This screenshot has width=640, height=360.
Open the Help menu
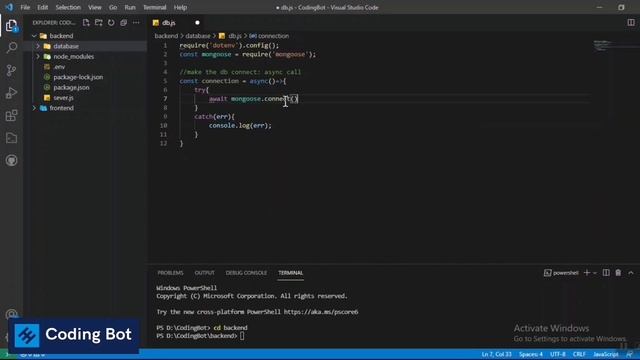[180, 7]
